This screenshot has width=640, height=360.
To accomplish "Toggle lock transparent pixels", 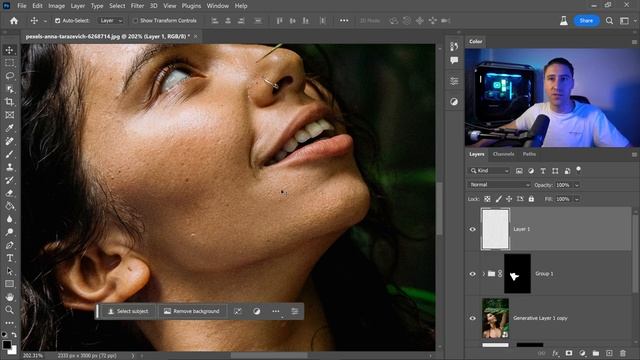I will (487, 199).
